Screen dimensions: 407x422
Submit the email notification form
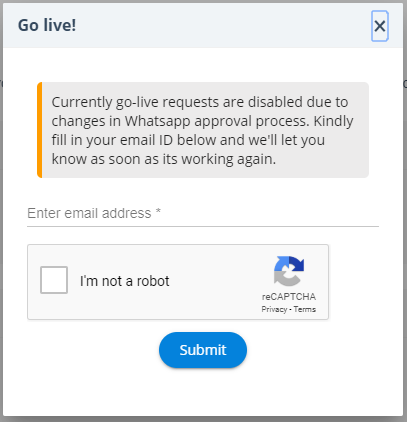[203, 350]
